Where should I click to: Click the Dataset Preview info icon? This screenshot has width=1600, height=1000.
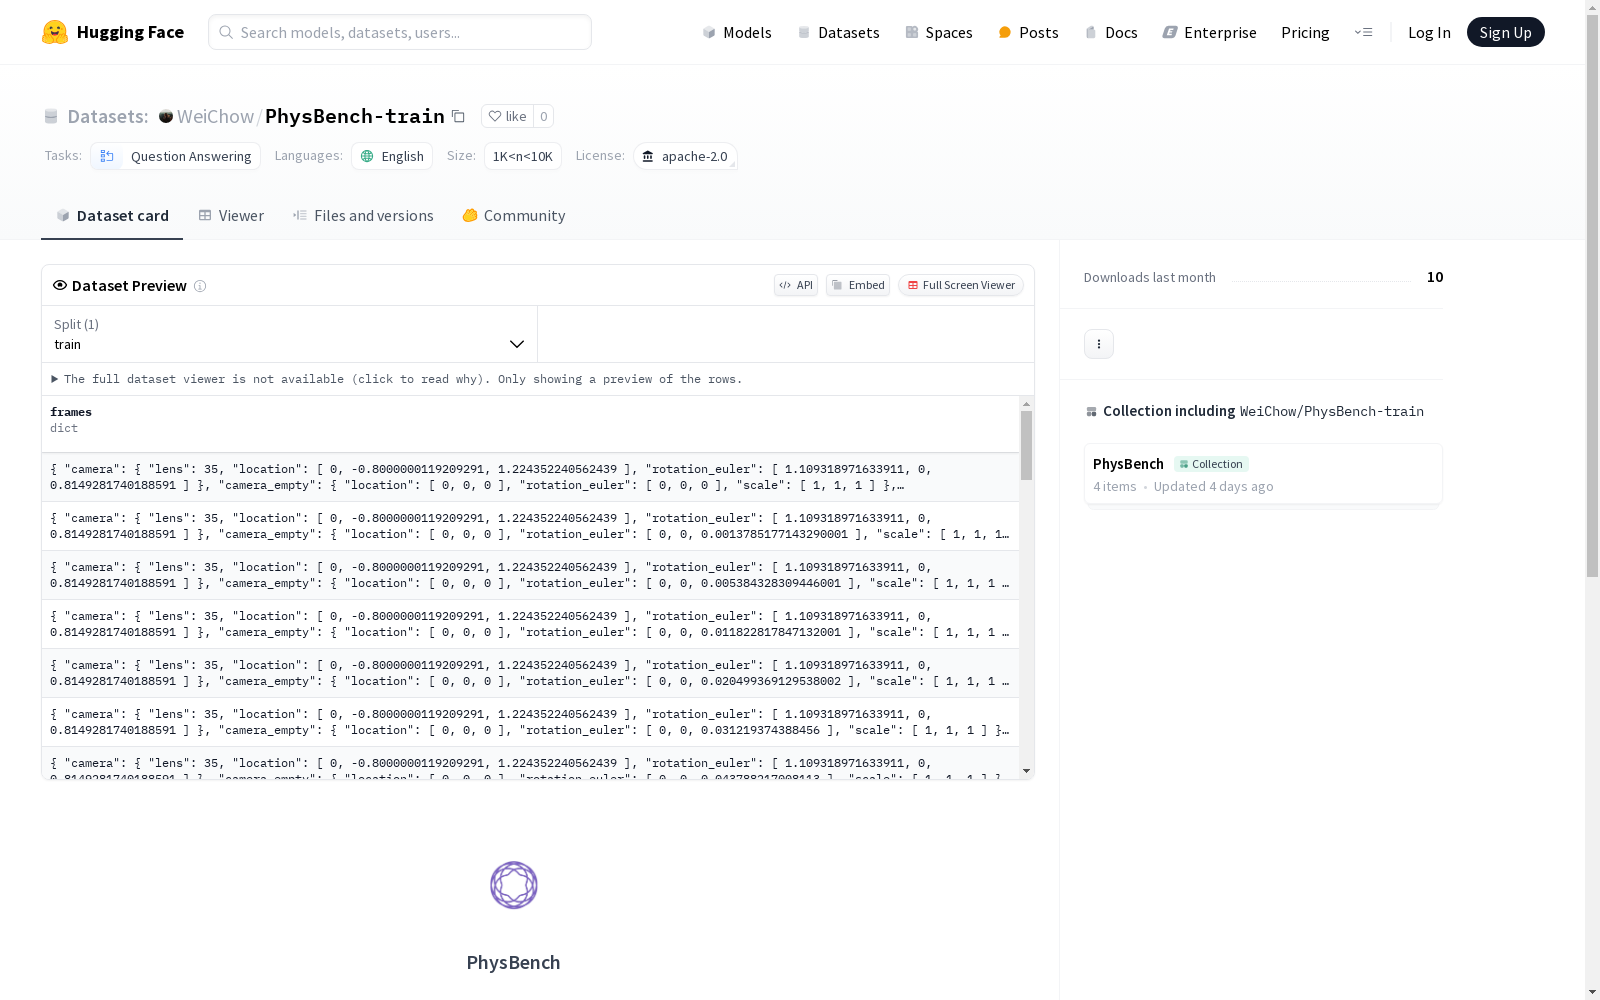[200, 286]
